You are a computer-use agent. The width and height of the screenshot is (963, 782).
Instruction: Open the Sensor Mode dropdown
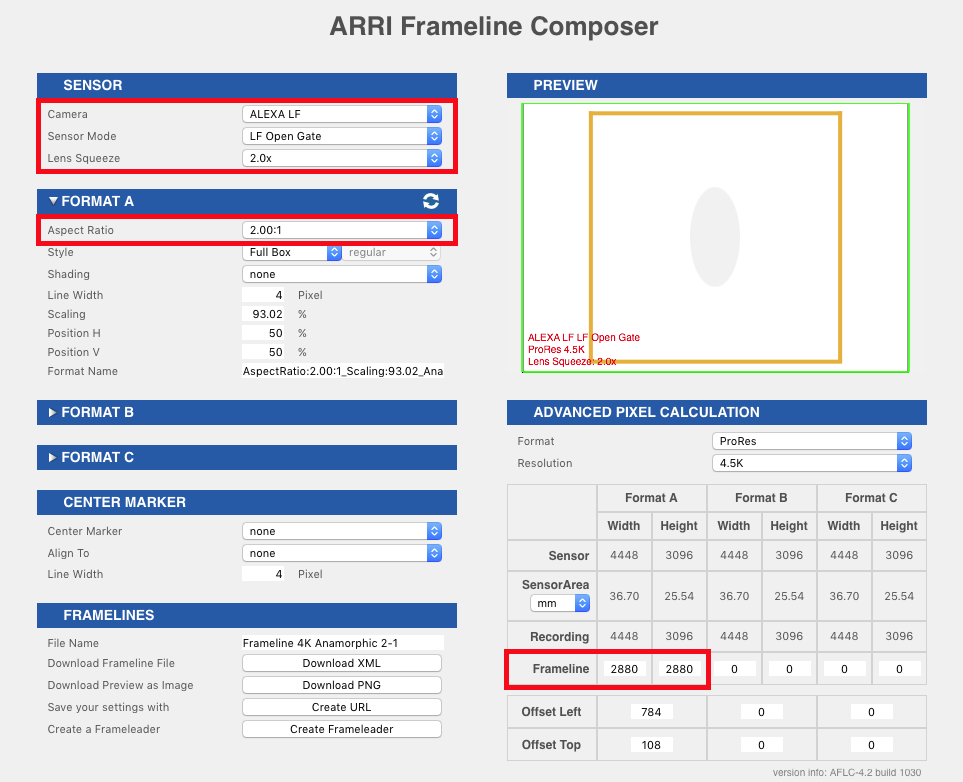click(x=341, y=136)
